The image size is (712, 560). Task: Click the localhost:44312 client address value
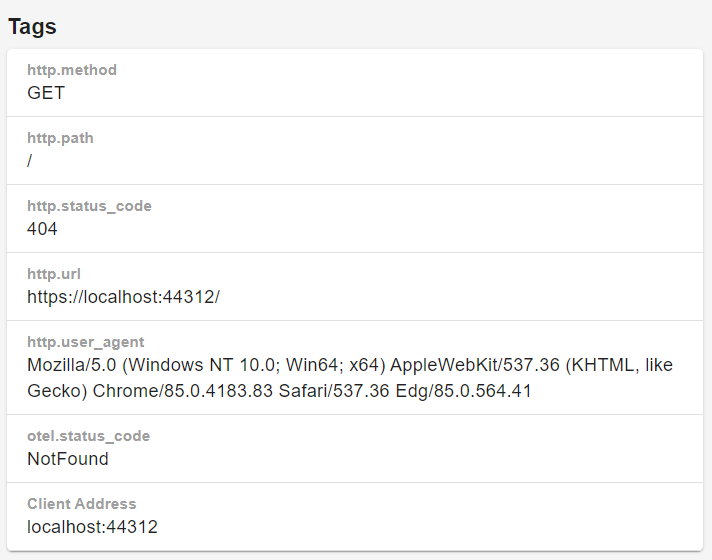(x=92, y=527)
